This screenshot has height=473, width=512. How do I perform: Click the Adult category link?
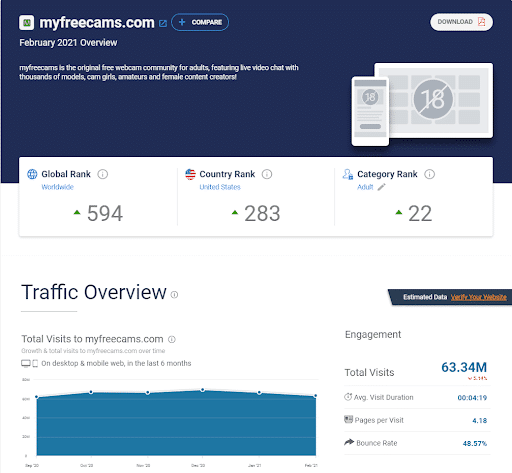(365, 187)
